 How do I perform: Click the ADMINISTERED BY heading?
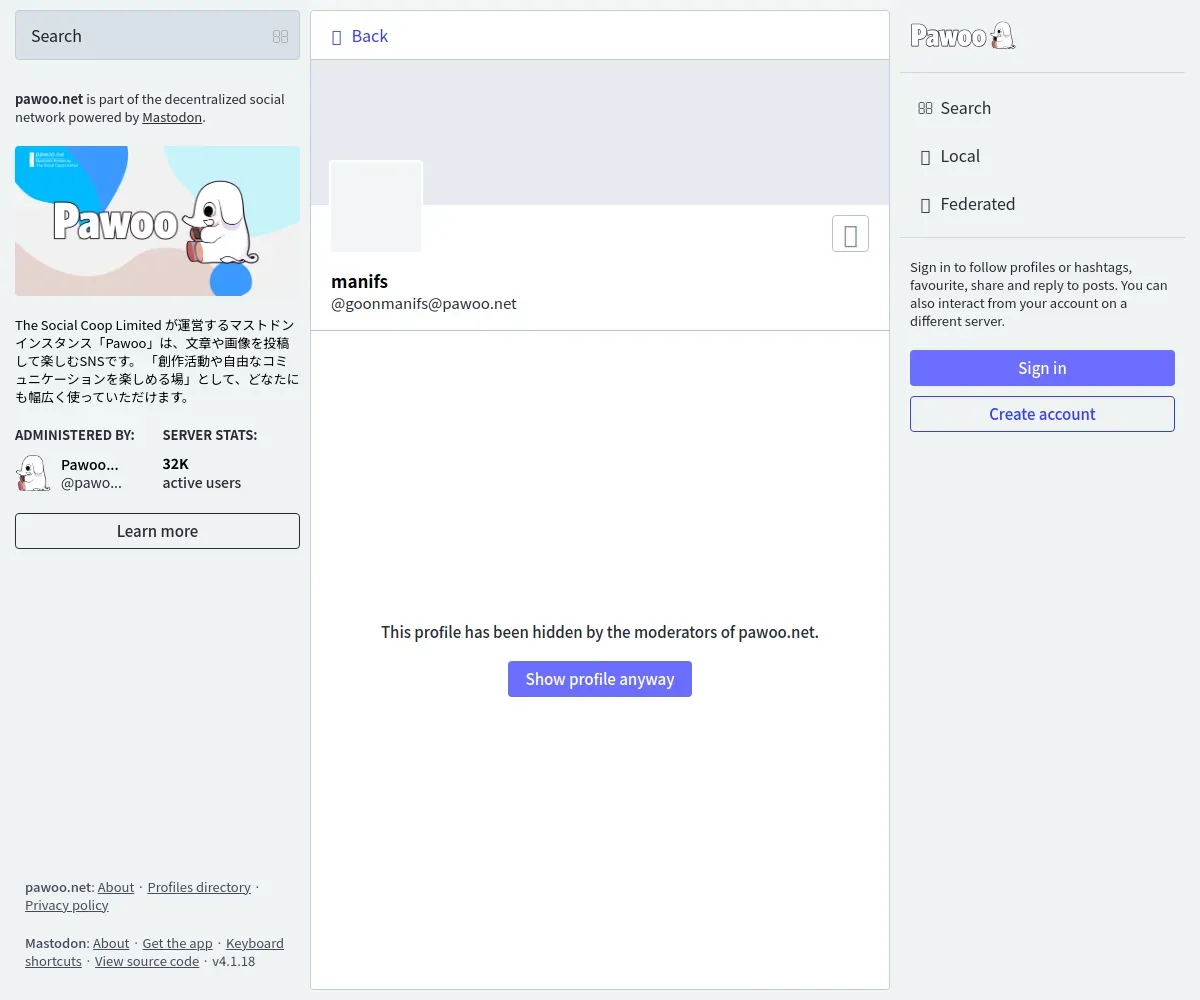pos(75,435)
